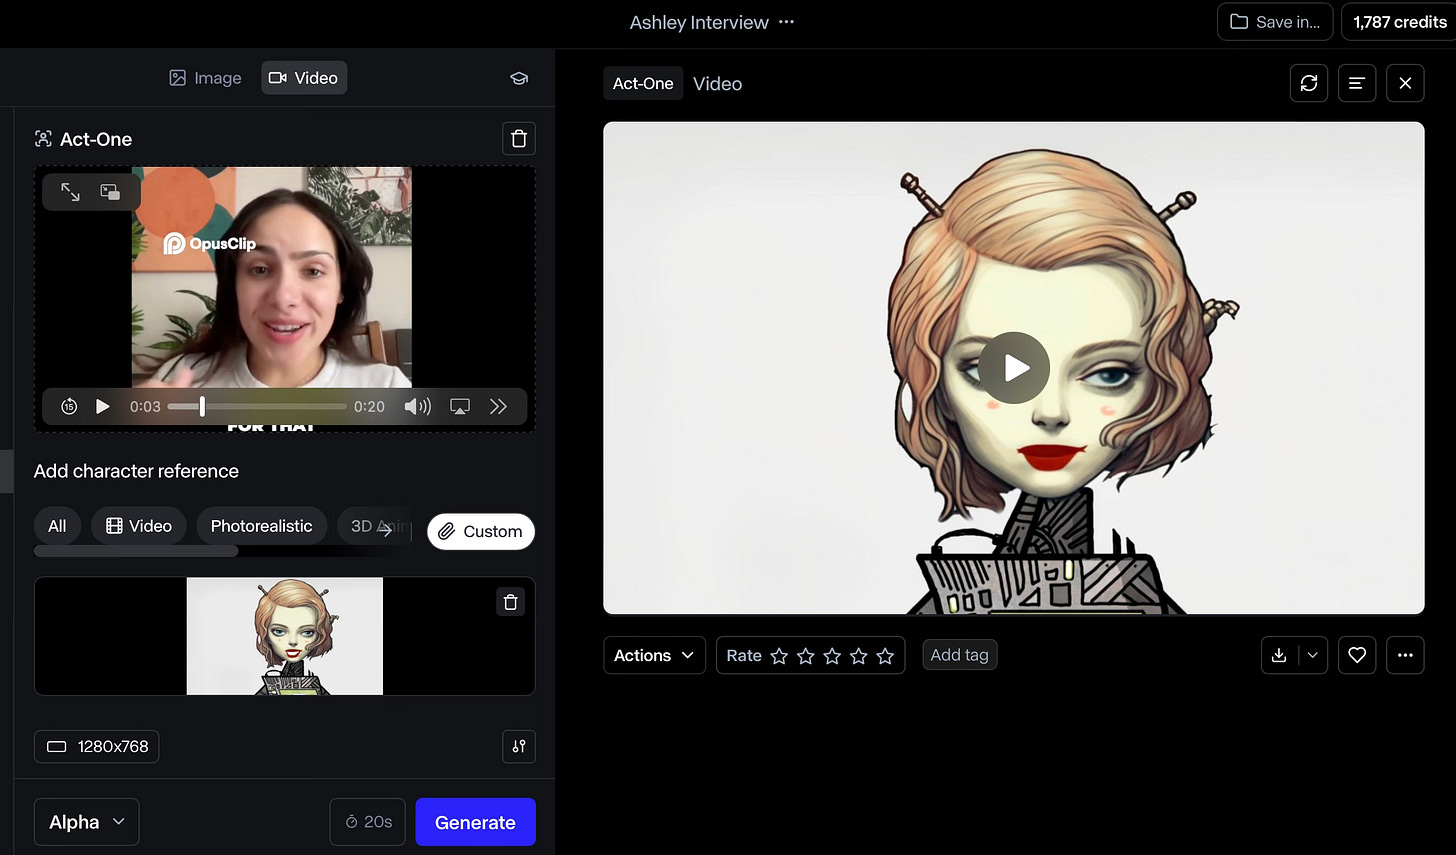The width and height of the screenshot is (1456, 855).
Task: Click the 20s duration button
Action: pos(368,822)
